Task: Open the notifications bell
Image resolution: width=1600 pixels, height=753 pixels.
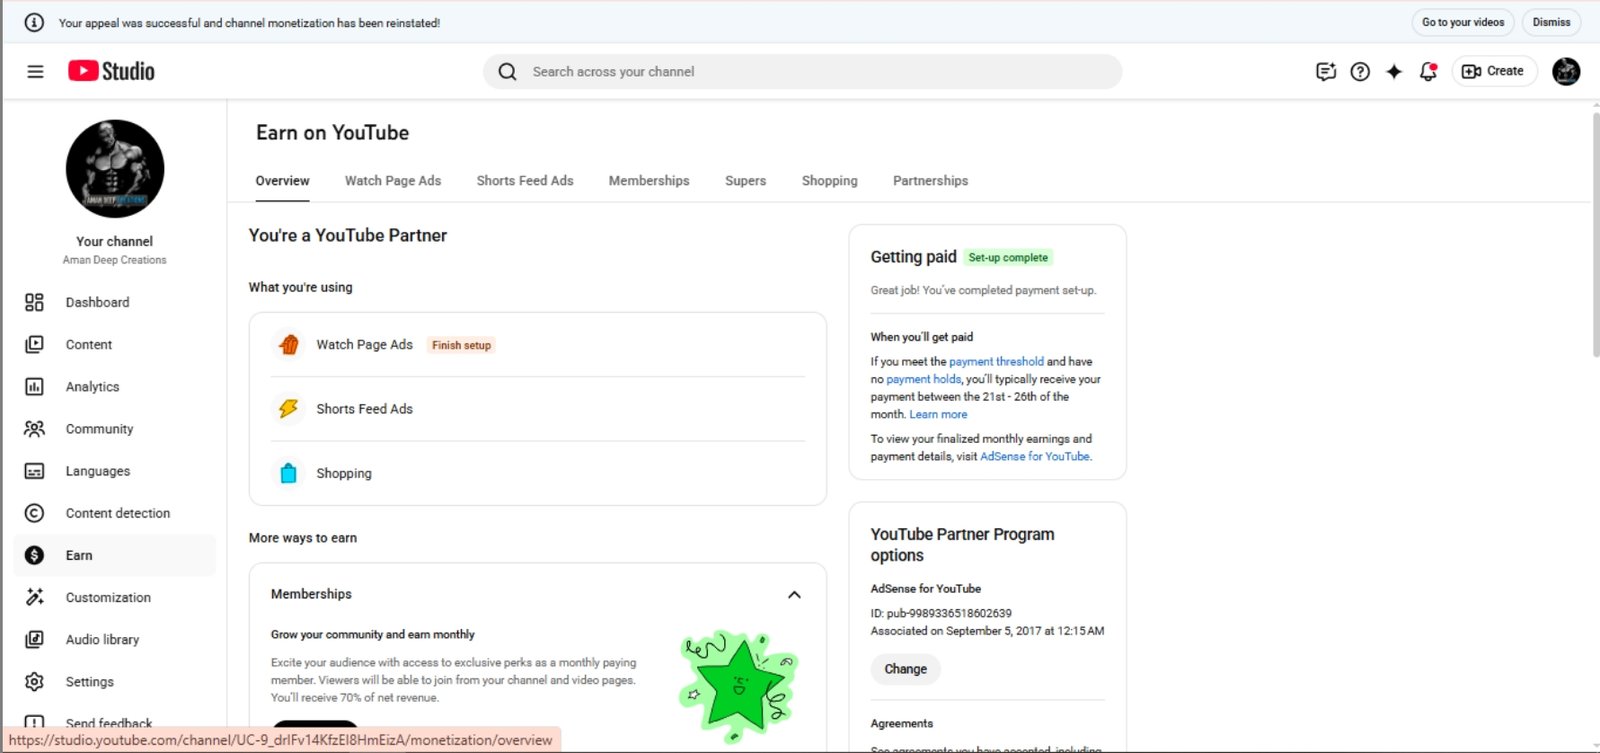Action: pyautogui.click(x=1428, y=71)
